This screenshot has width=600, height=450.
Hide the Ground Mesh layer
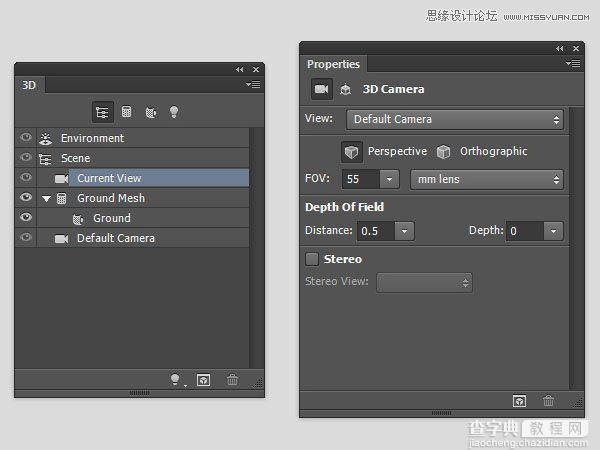(x=26, y=197)
